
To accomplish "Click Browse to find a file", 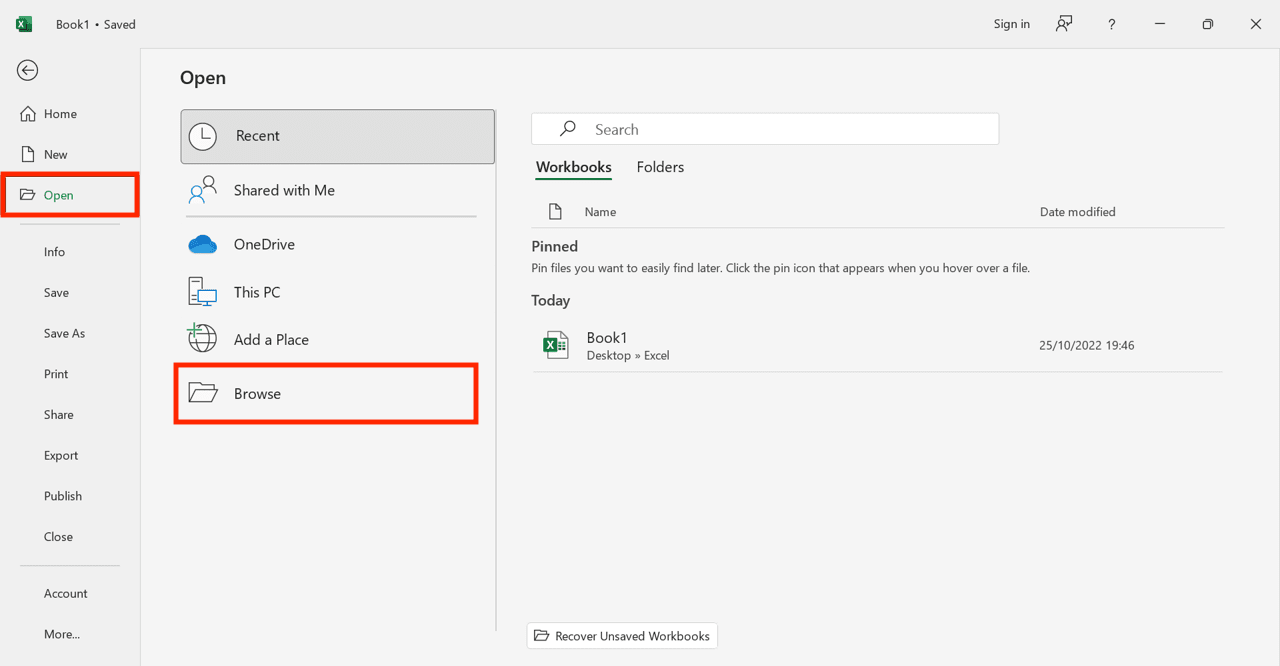I will 326,394.
